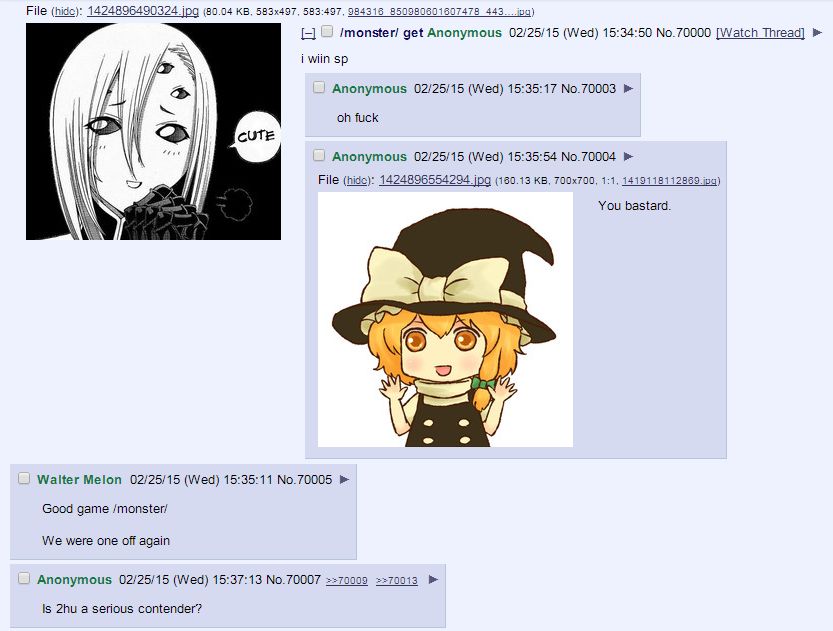Open post menu arrow for No.70005
The height and width of the screenshot is (631, 833).
click(344, 479)
